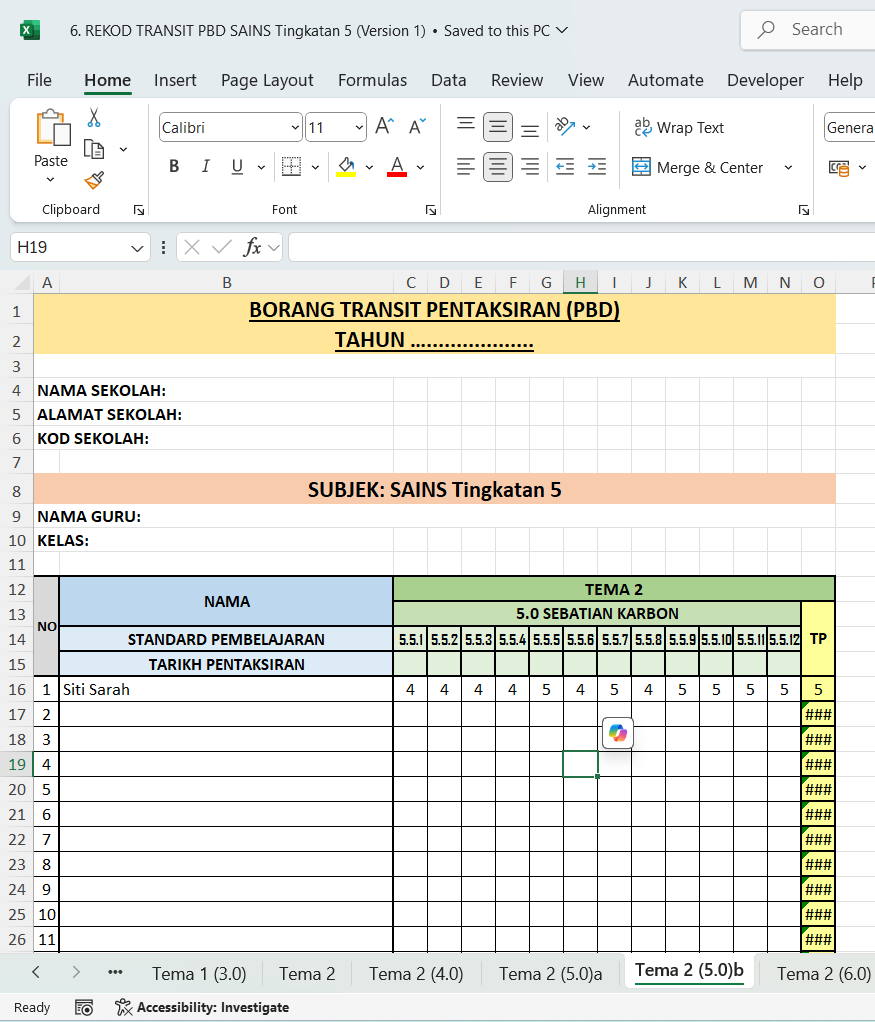The height and width of the screenshot is (1022, 875).
Task: Click the Decrease Indent icon
Action: (565, 167)
